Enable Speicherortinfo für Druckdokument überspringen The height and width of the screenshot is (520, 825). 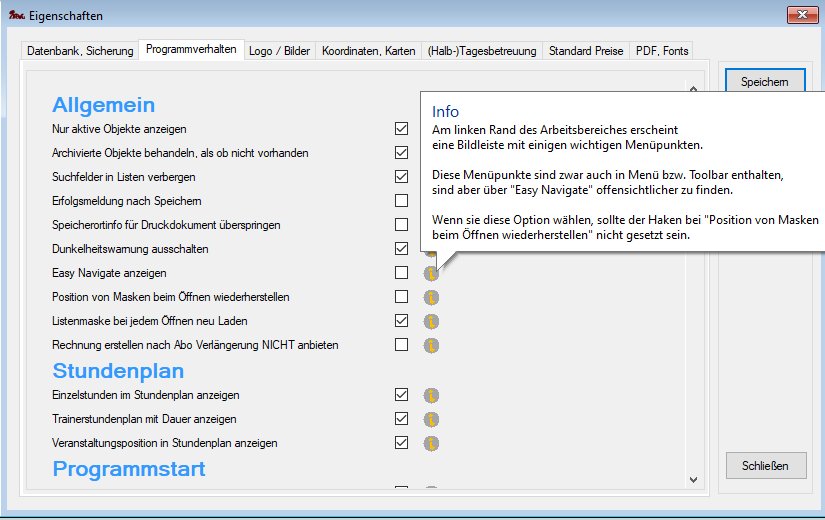tap(401, 225)
